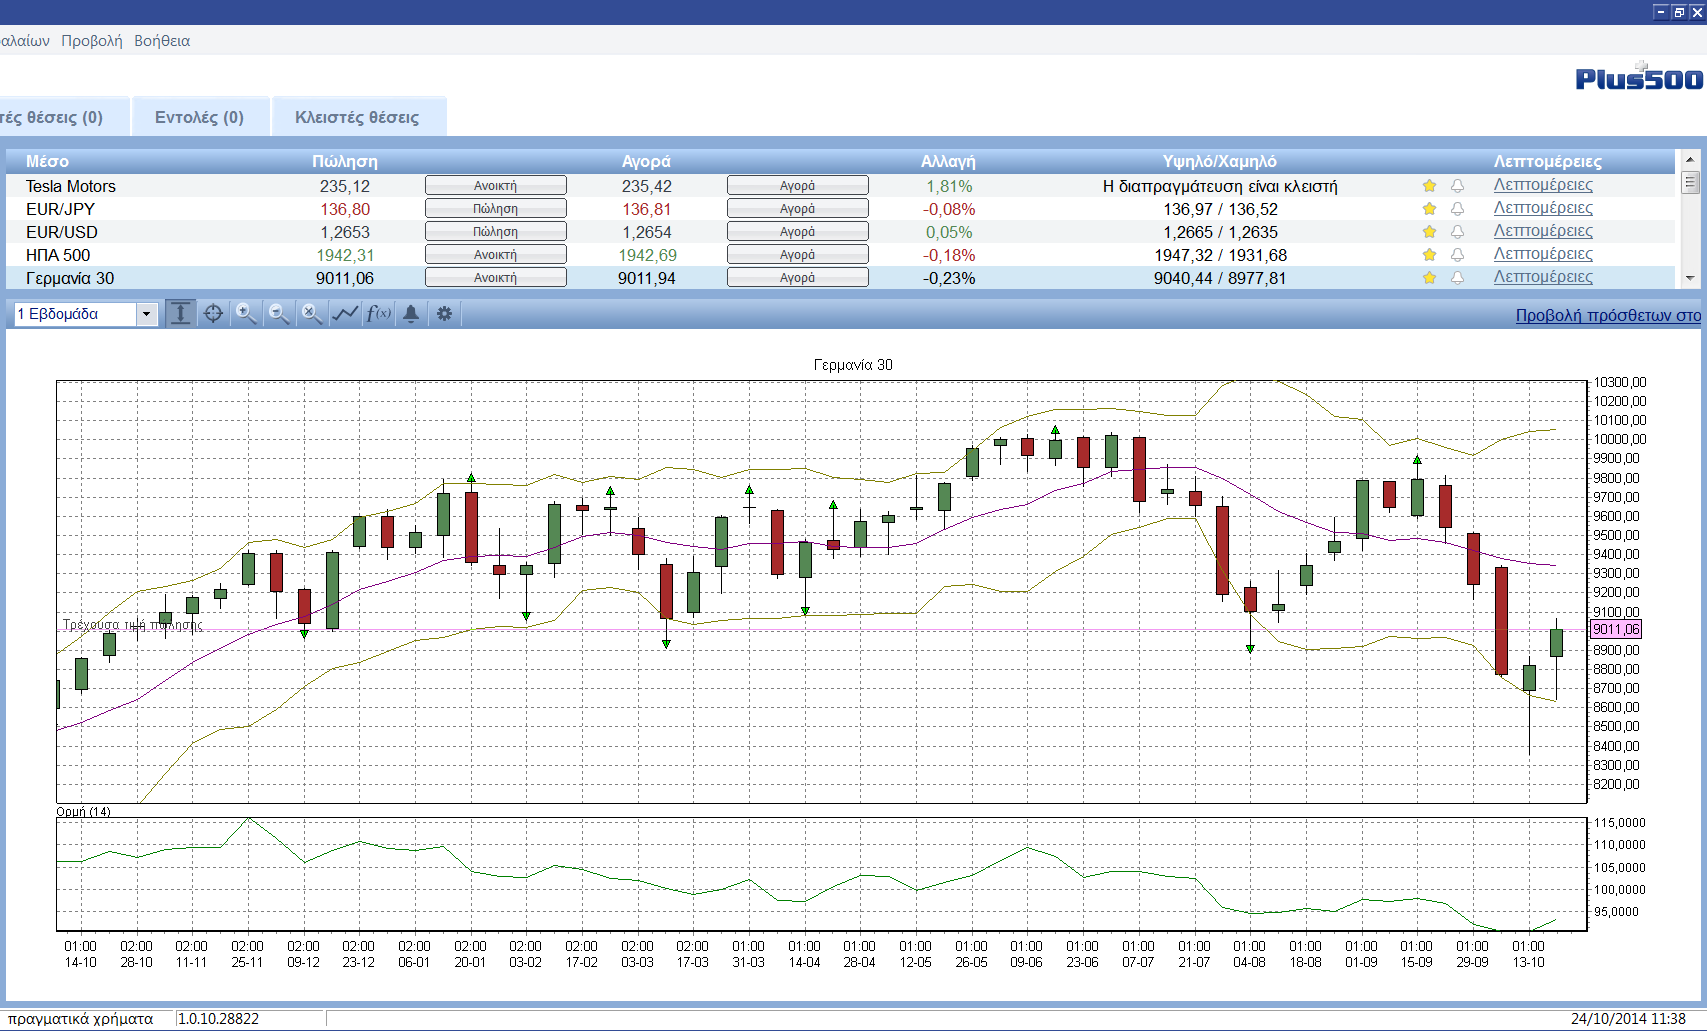Screen dimensions: 1707x1031
Task: Sort by the Μέσο column header
Action: click(47, 161)
